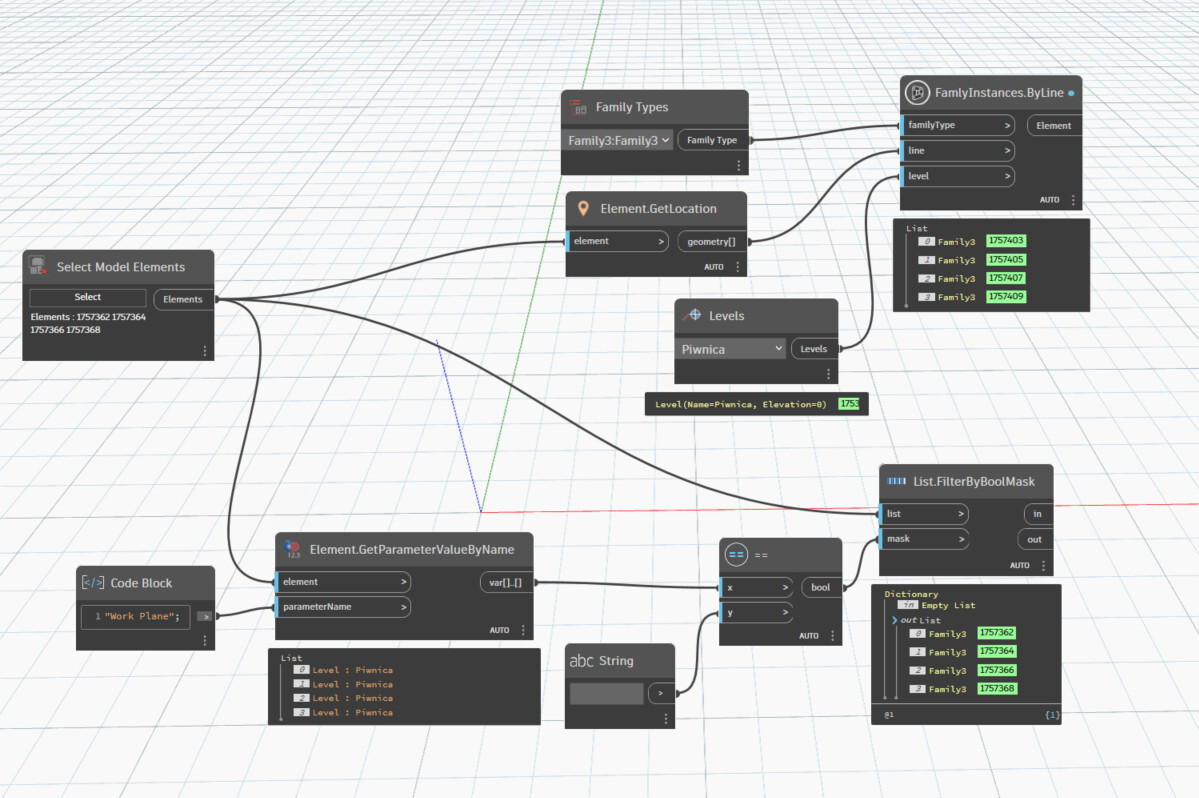Click element ID 1757362 in dictionary preview
This screenshot has width=1199, height=798.
[996, 632]
